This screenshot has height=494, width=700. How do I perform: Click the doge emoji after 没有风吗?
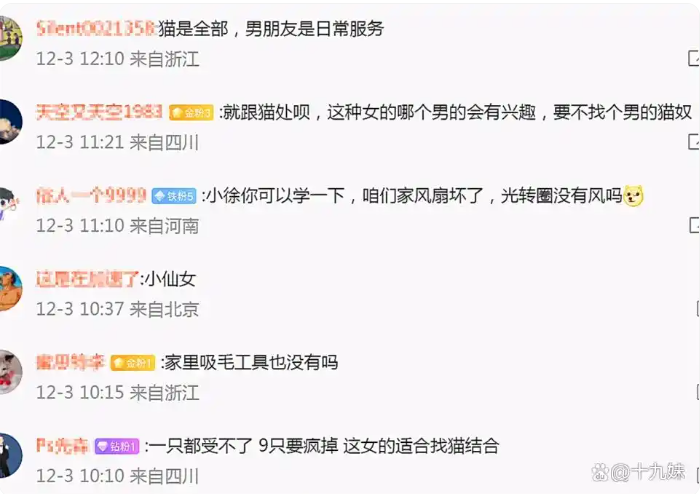633,196
